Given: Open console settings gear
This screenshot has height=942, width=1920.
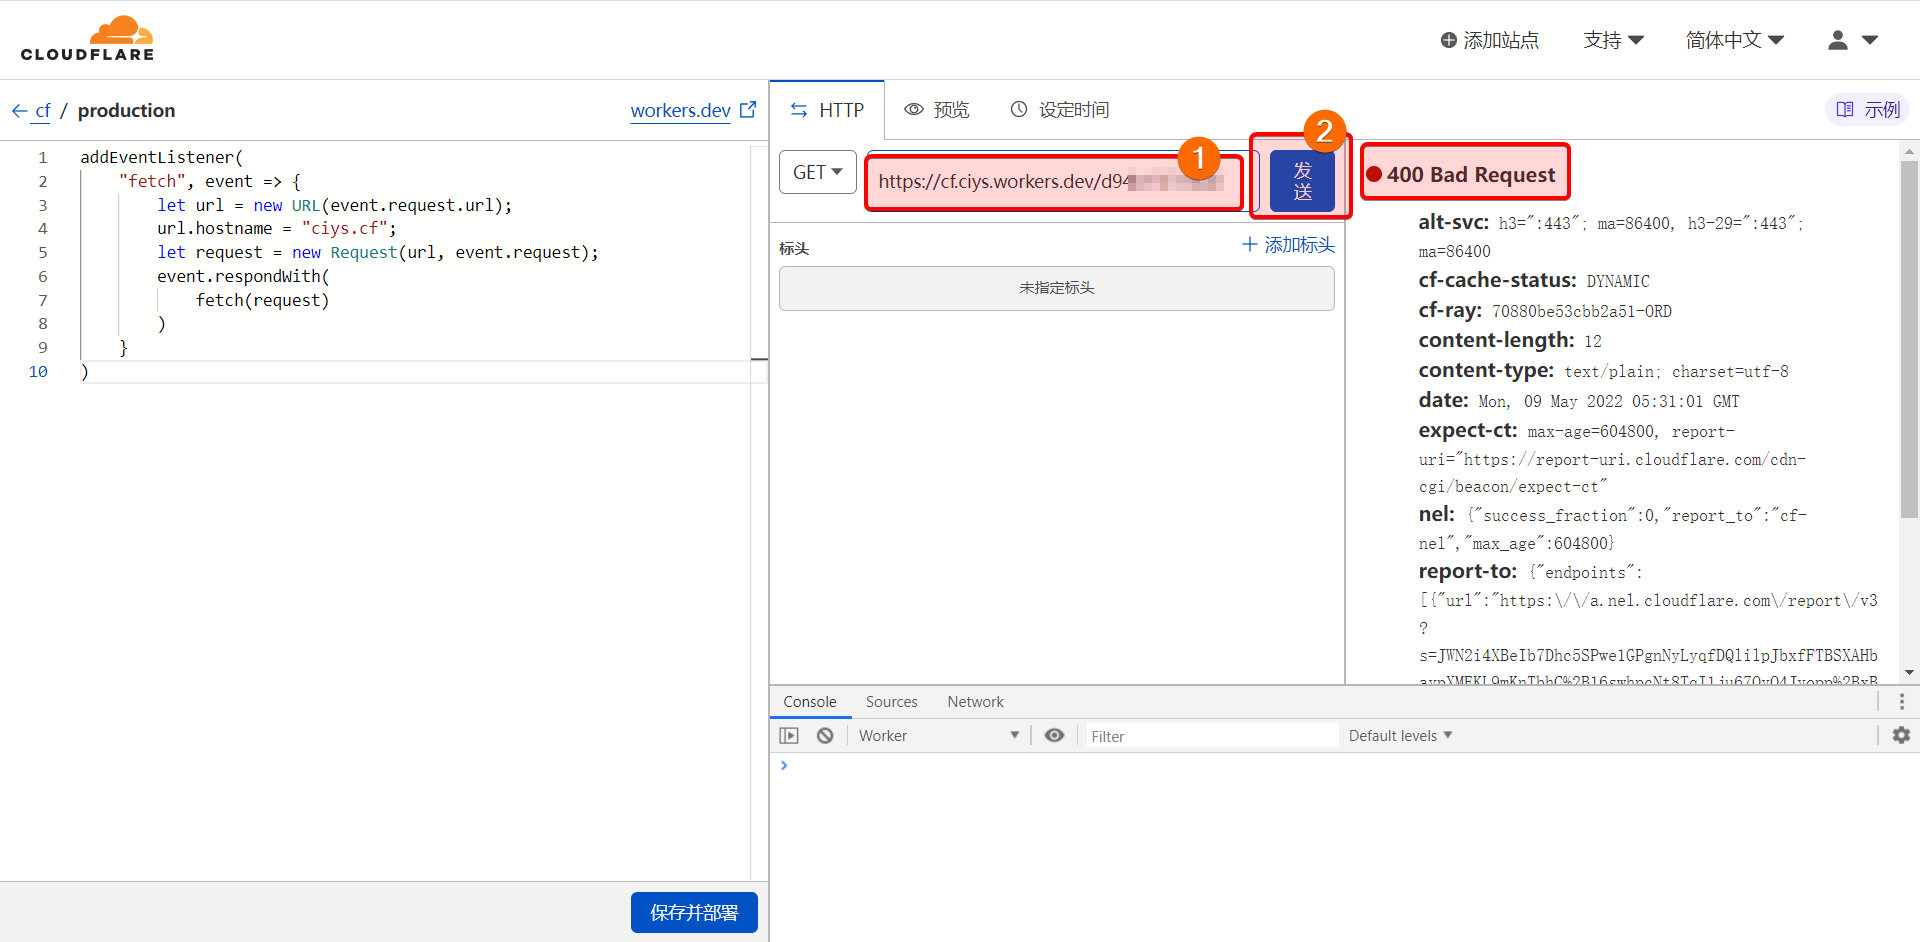Looking at the screenshot, I should pos(1902,735).
